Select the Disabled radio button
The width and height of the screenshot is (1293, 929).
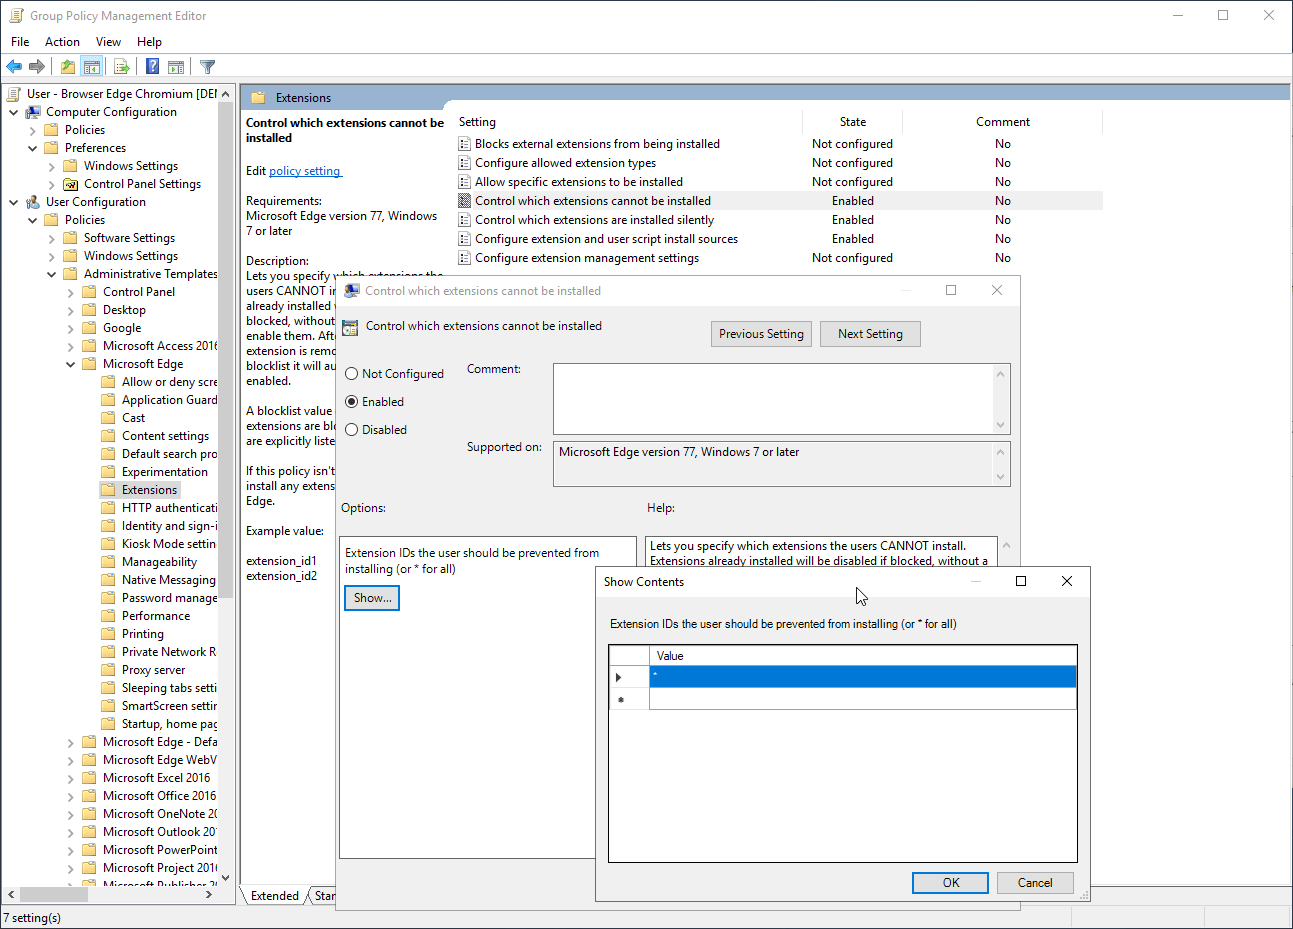point(352,429)
